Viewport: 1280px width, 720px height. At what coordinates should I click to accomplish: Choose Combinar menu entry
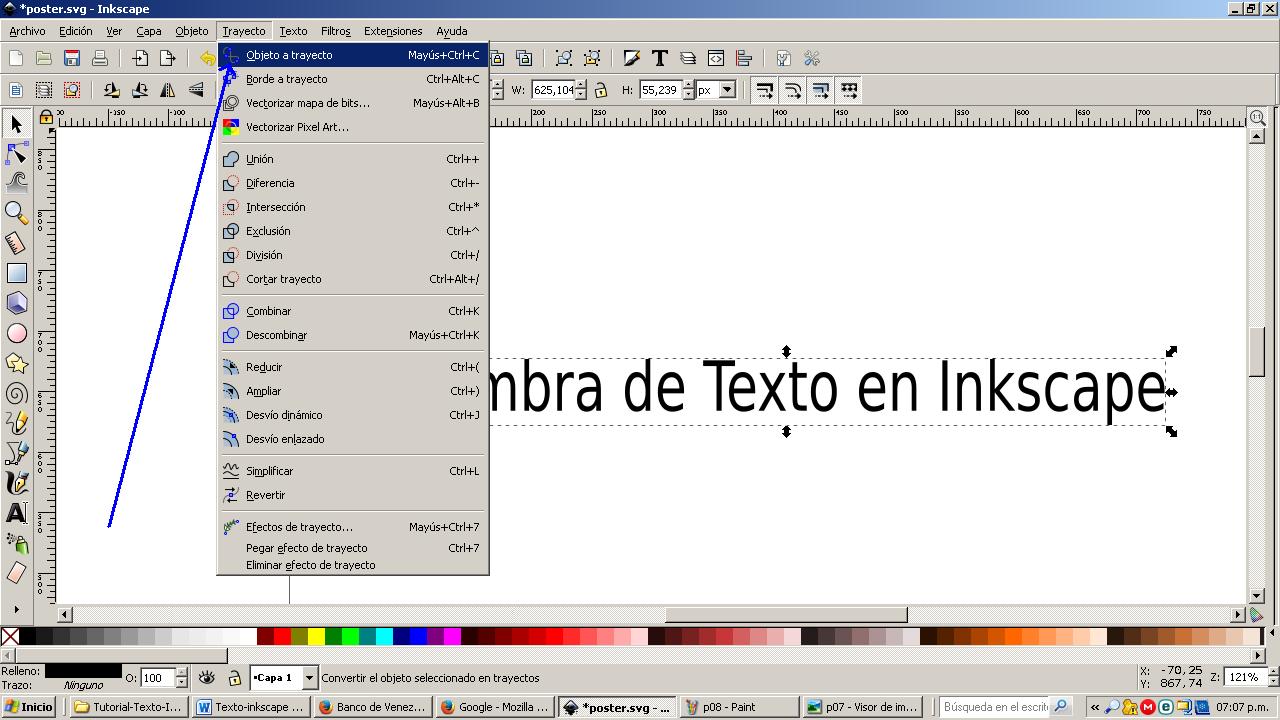(352, 311)
